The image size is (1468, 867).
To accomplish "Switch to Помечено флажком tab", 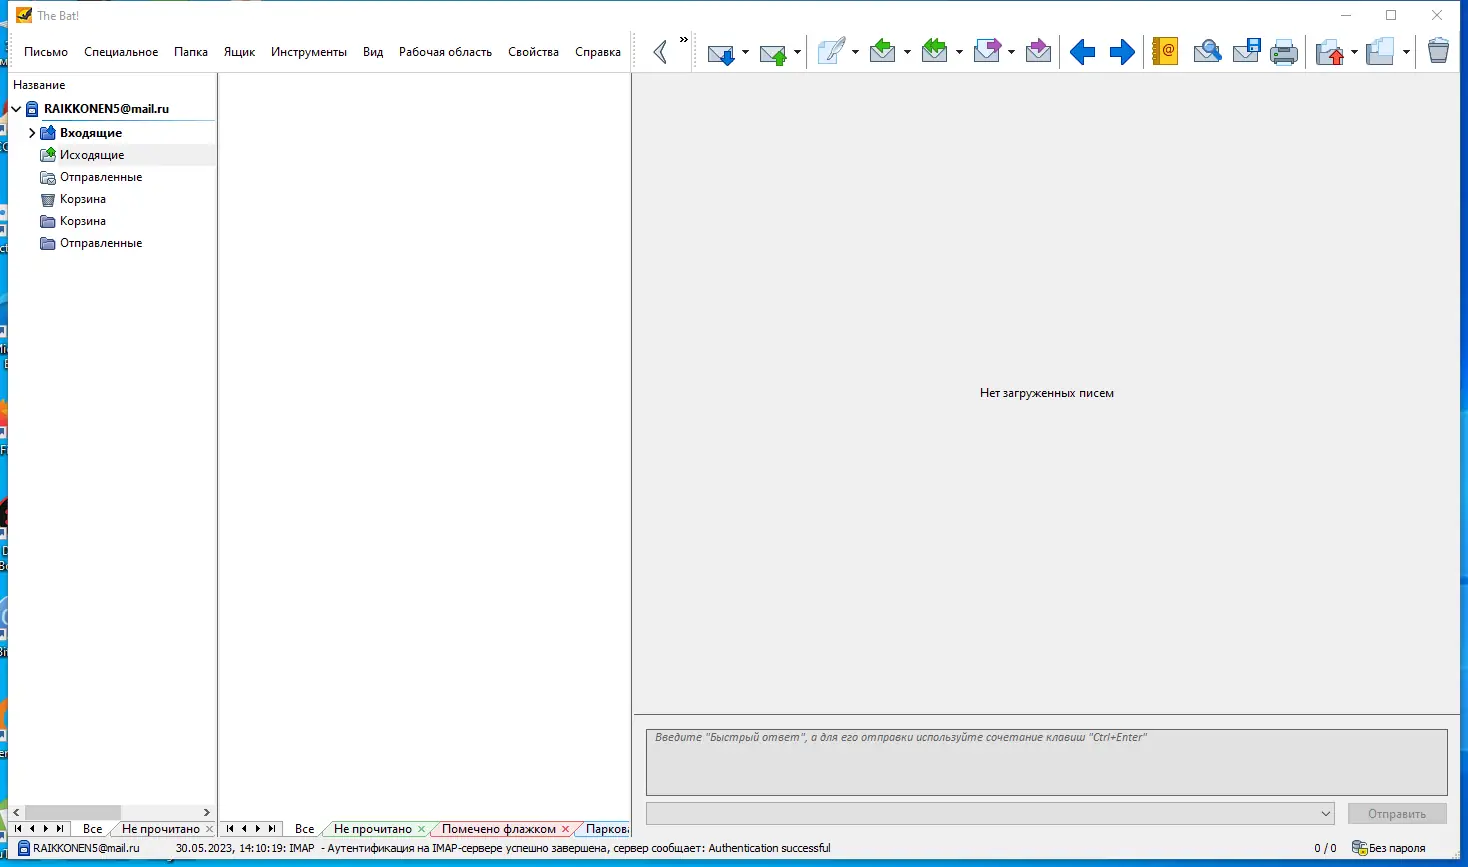I will (x=499, y=829).
